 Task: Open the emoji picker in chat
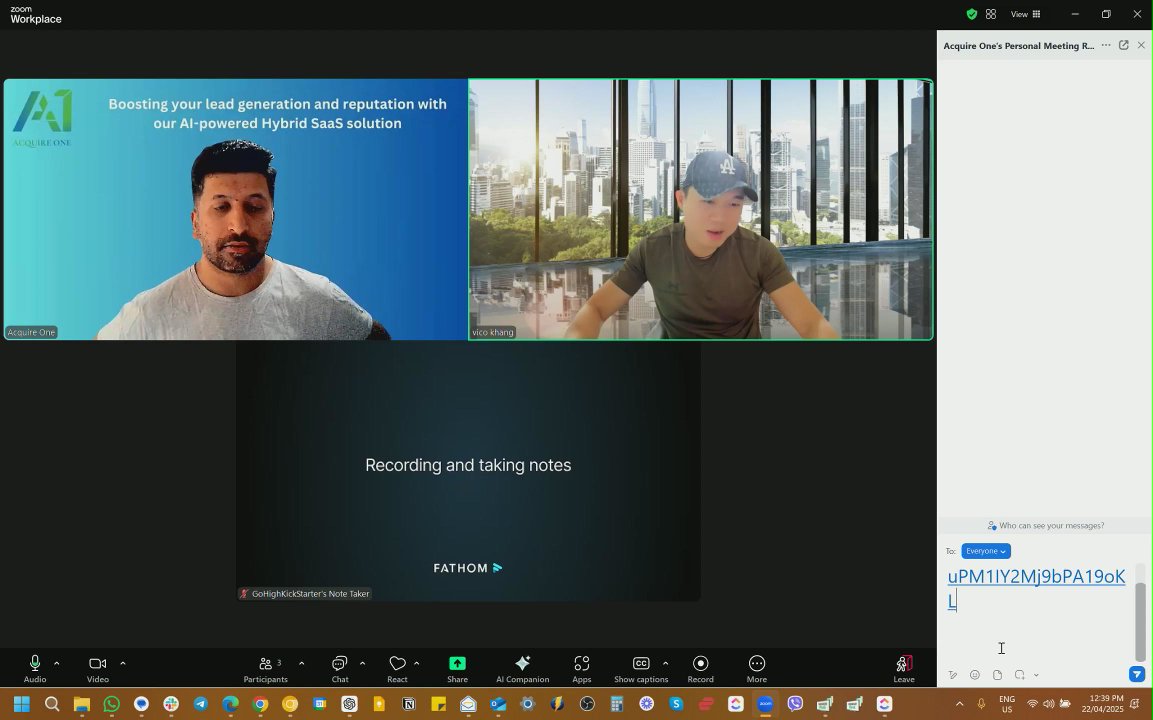pos(975,675)
